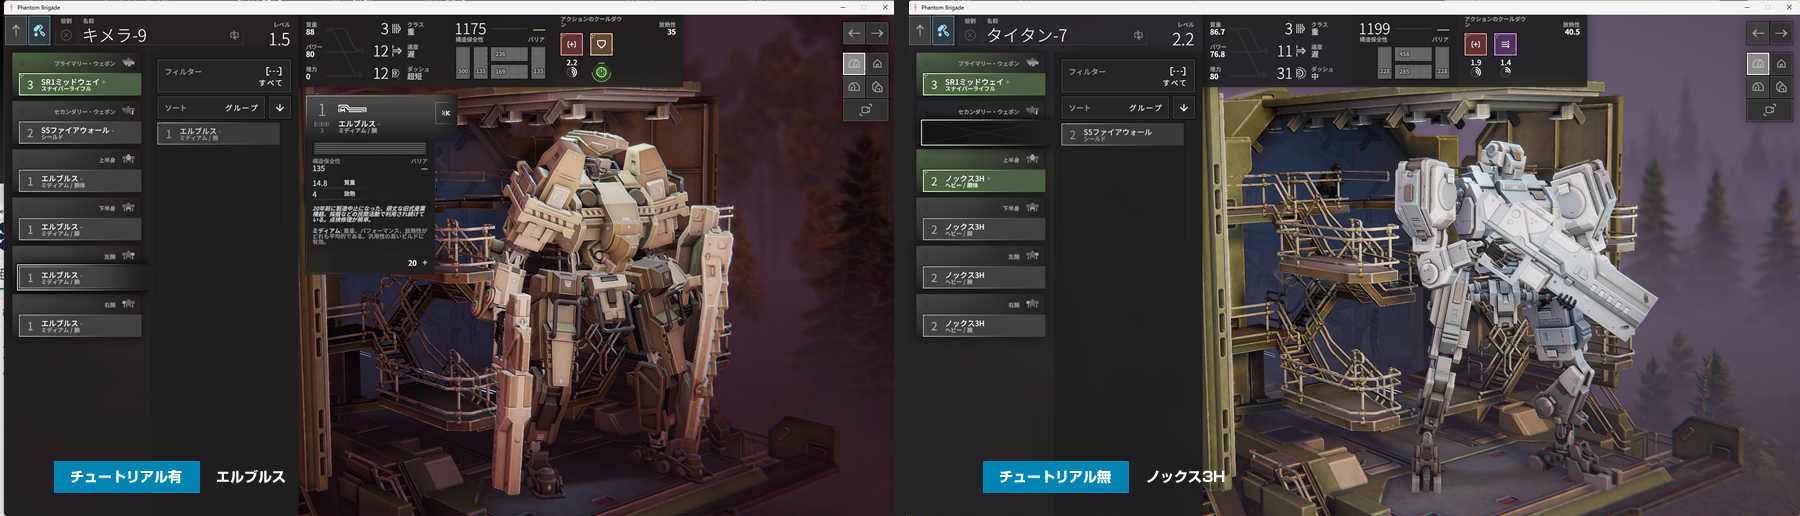Image resolution: width=1800 pixels, height=516 pixels.
Task: Open ソート グループ dropdown in タイタン-7 window
Action: [x=1116, y=107]
